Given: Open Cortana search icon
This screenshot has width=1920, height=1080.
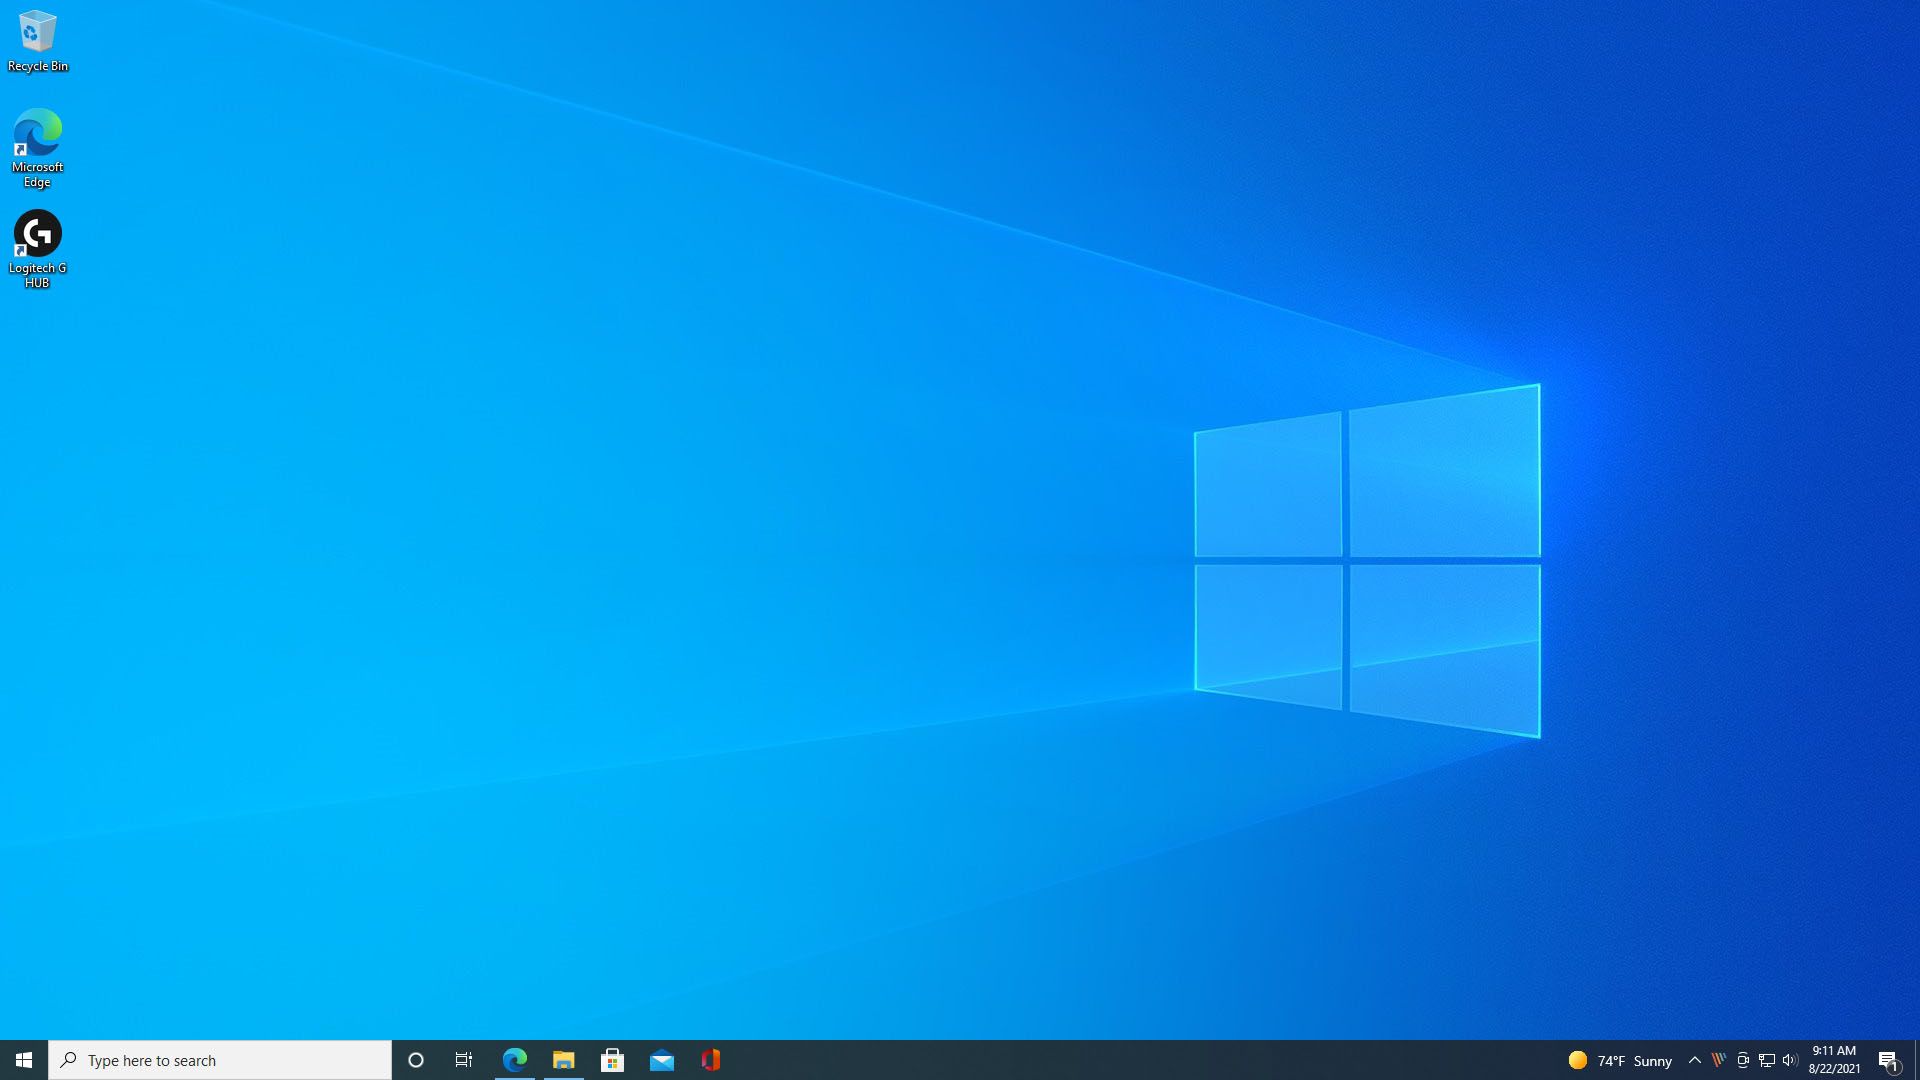Looking at the screenshot, I should click(x=414, y=1060).
